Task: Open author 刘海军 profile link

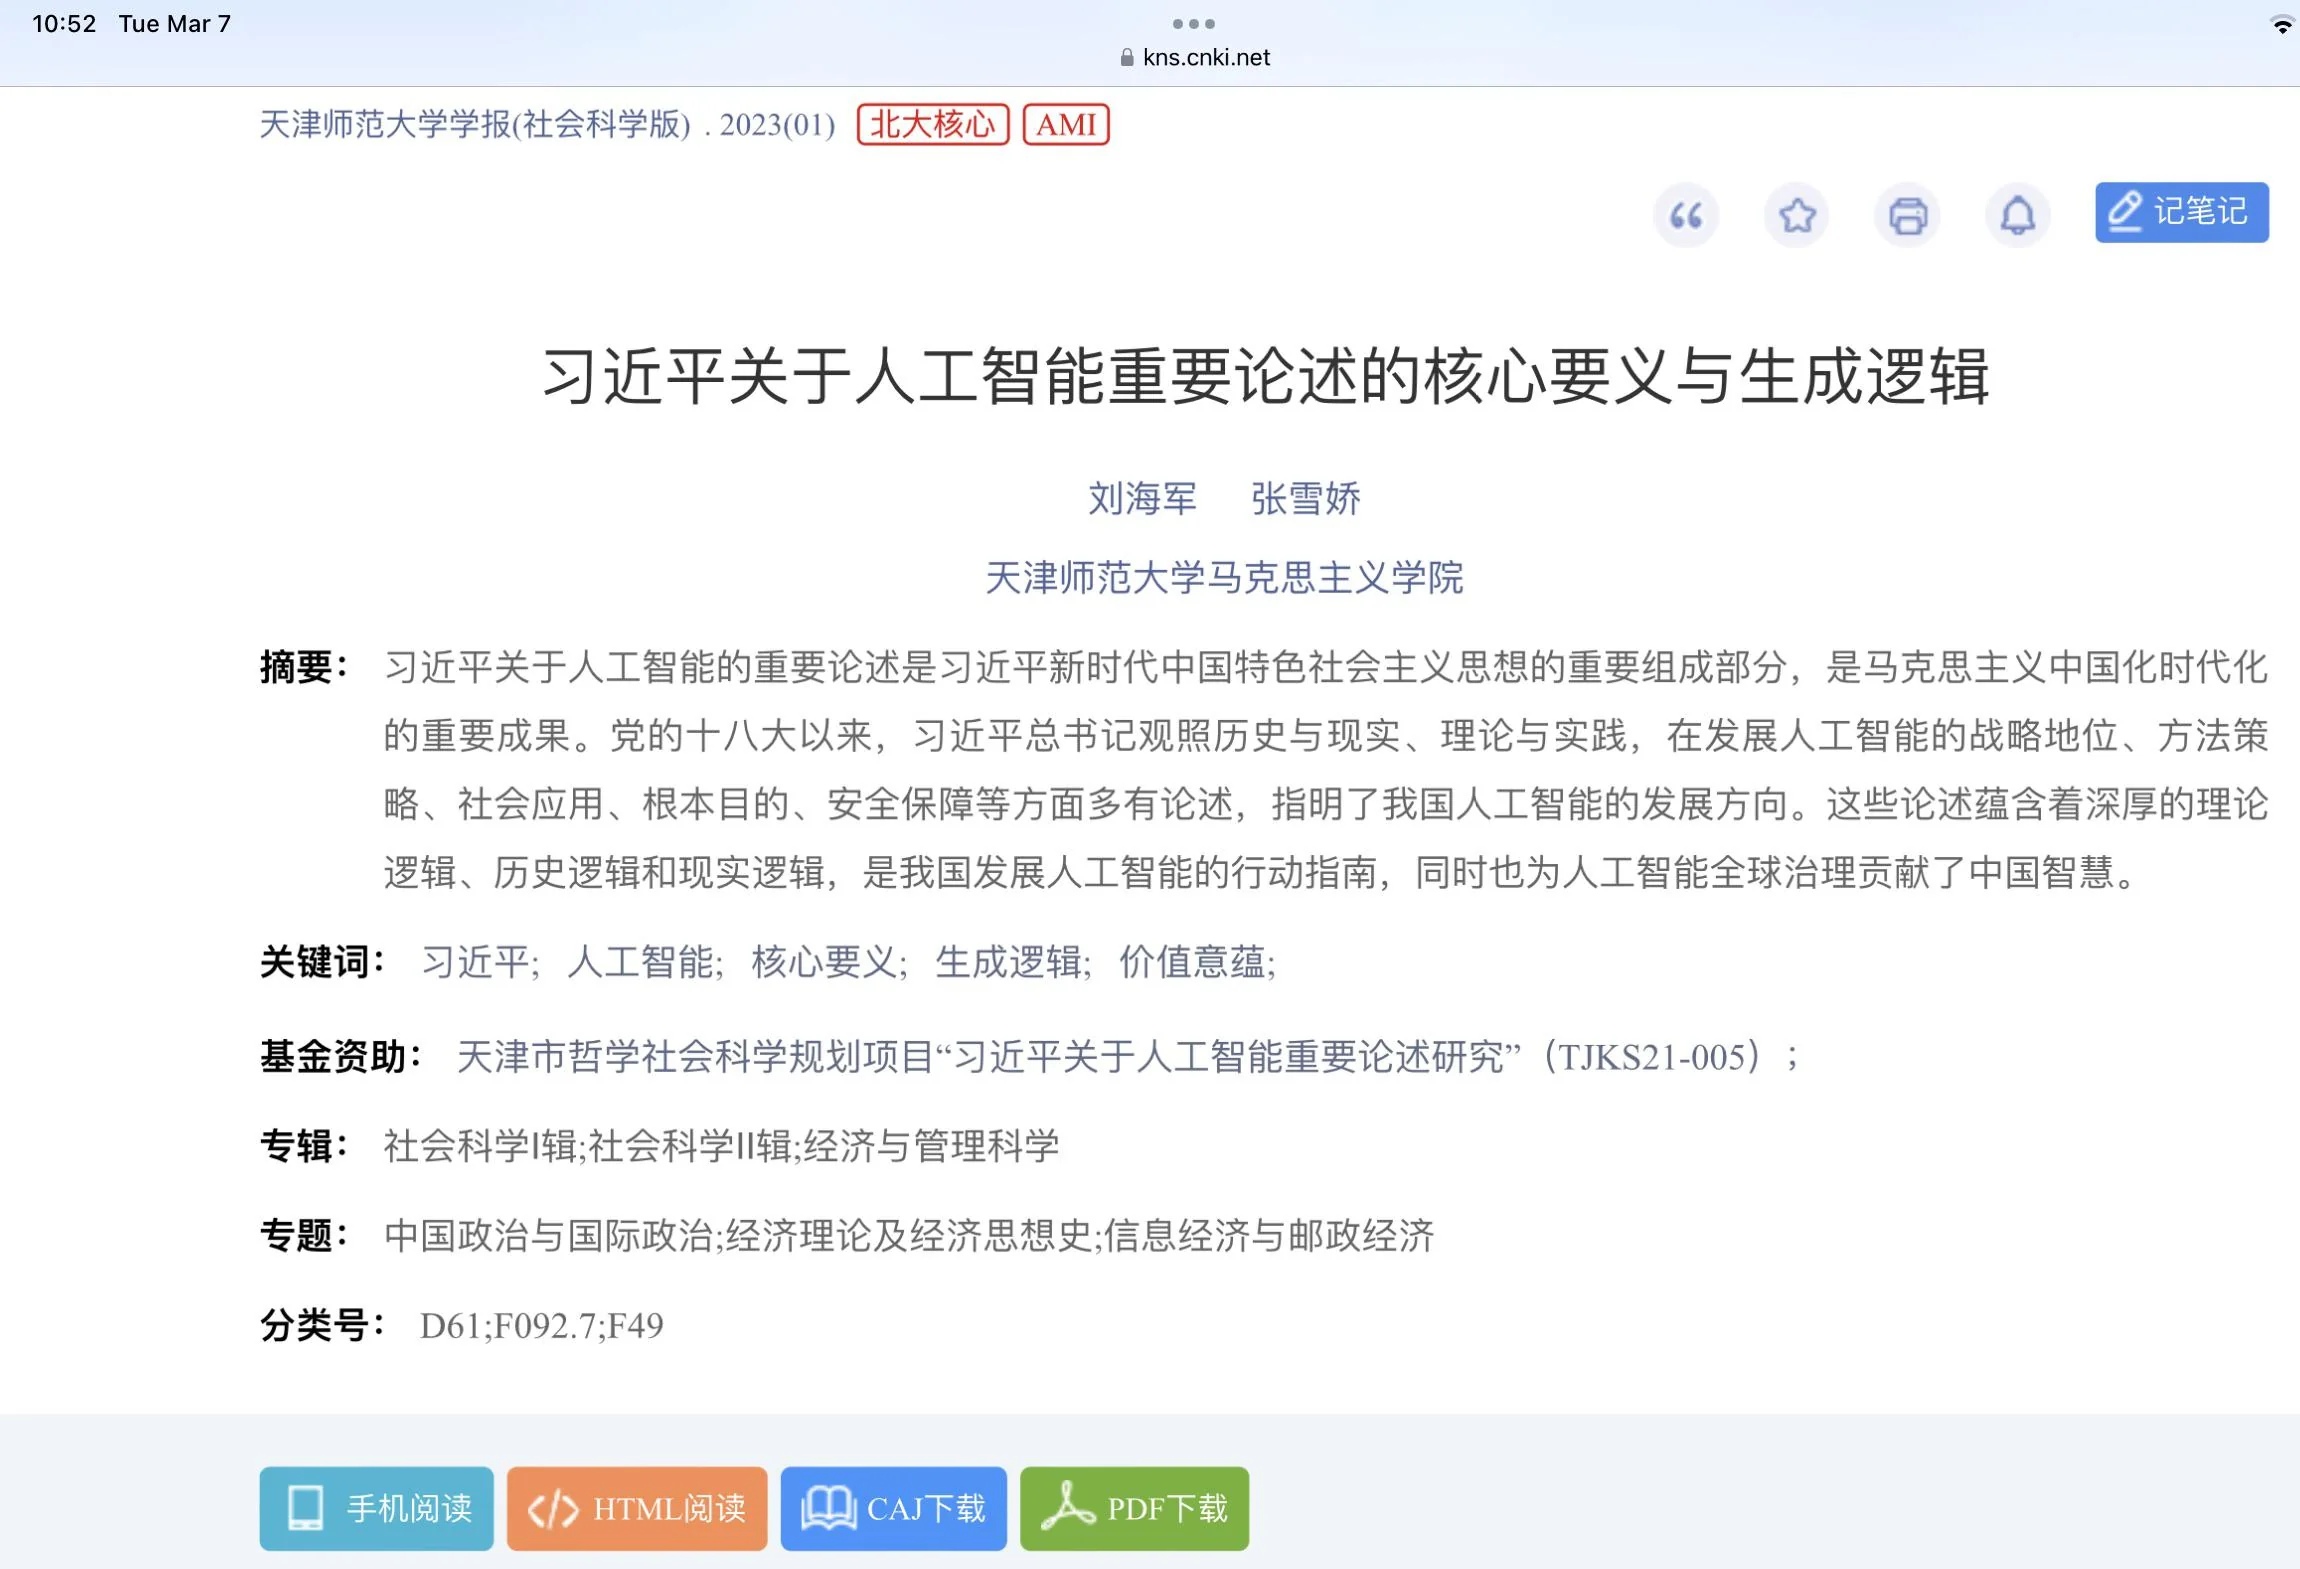Action: [1142, 498]
